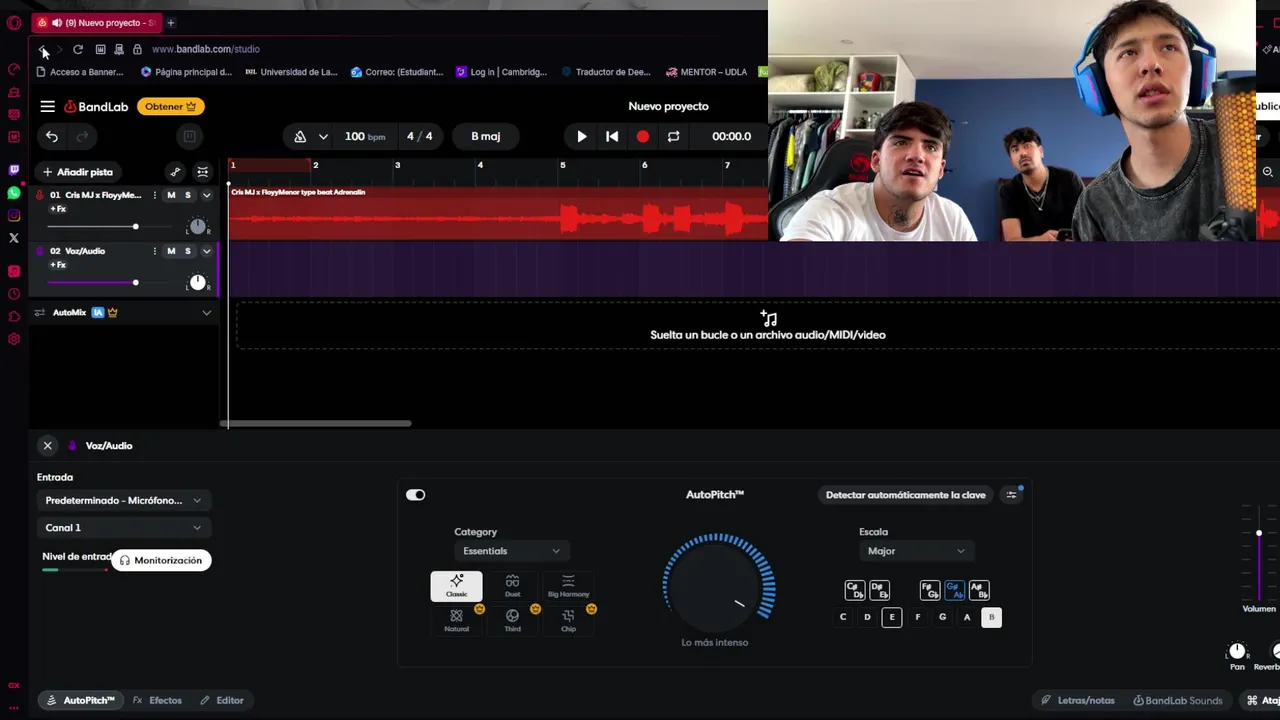The image size is (1280, 720).
Task: Mute the Voz/Audio track
Action: pyautogui.click(x=171, y=251)
